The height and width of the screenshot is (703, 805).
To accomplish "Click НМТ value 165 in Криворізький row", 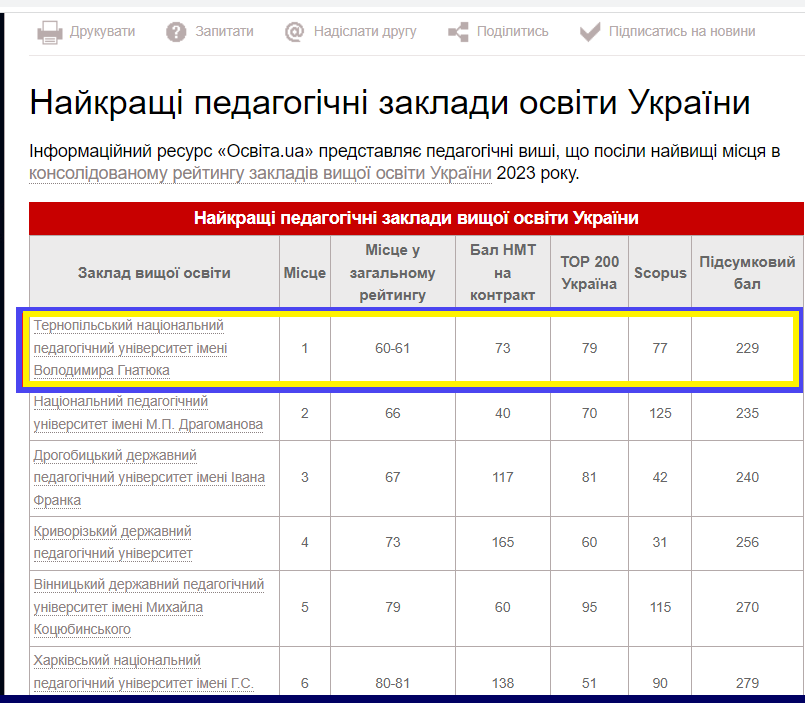I will coord(503,542).
